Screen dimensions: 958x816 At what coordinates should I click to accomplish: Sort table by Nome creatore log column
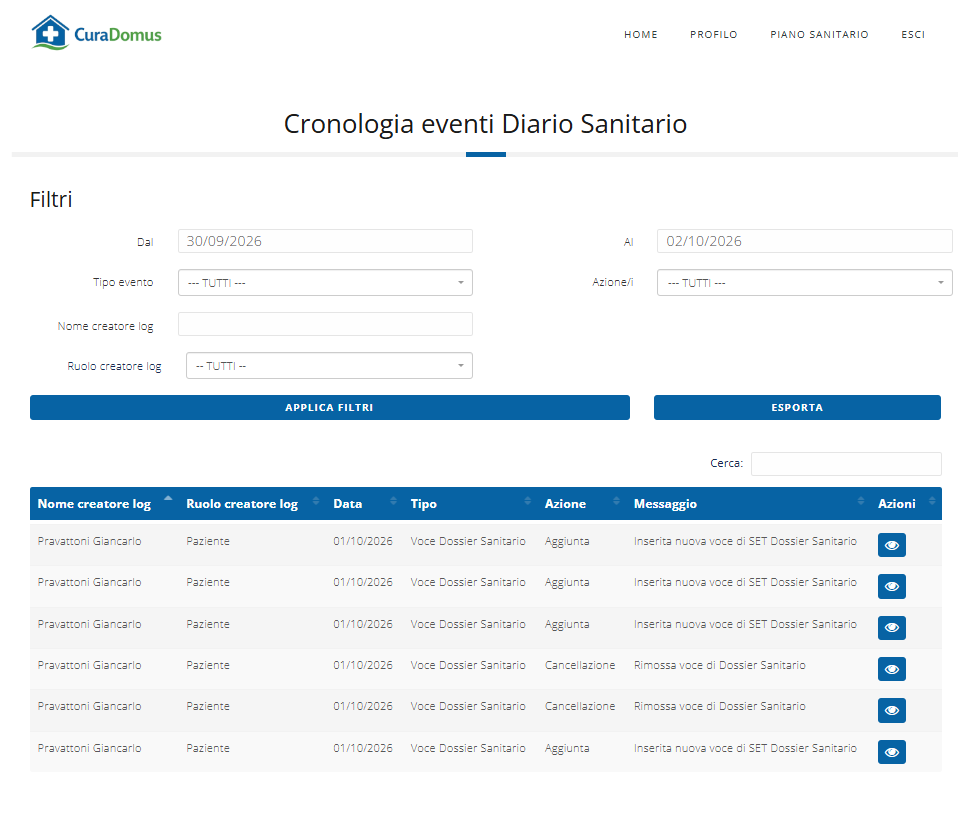tap(104, 503)
